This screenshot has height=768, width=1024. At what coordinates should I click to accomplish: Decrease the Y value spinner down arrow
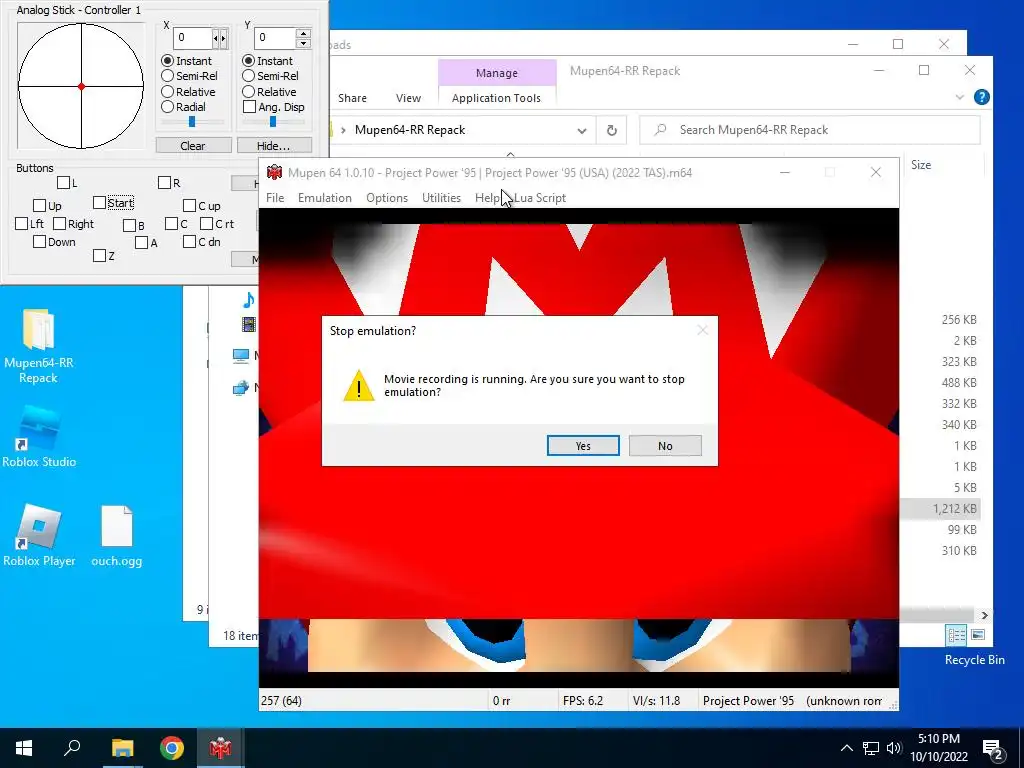tap(303, 43)
